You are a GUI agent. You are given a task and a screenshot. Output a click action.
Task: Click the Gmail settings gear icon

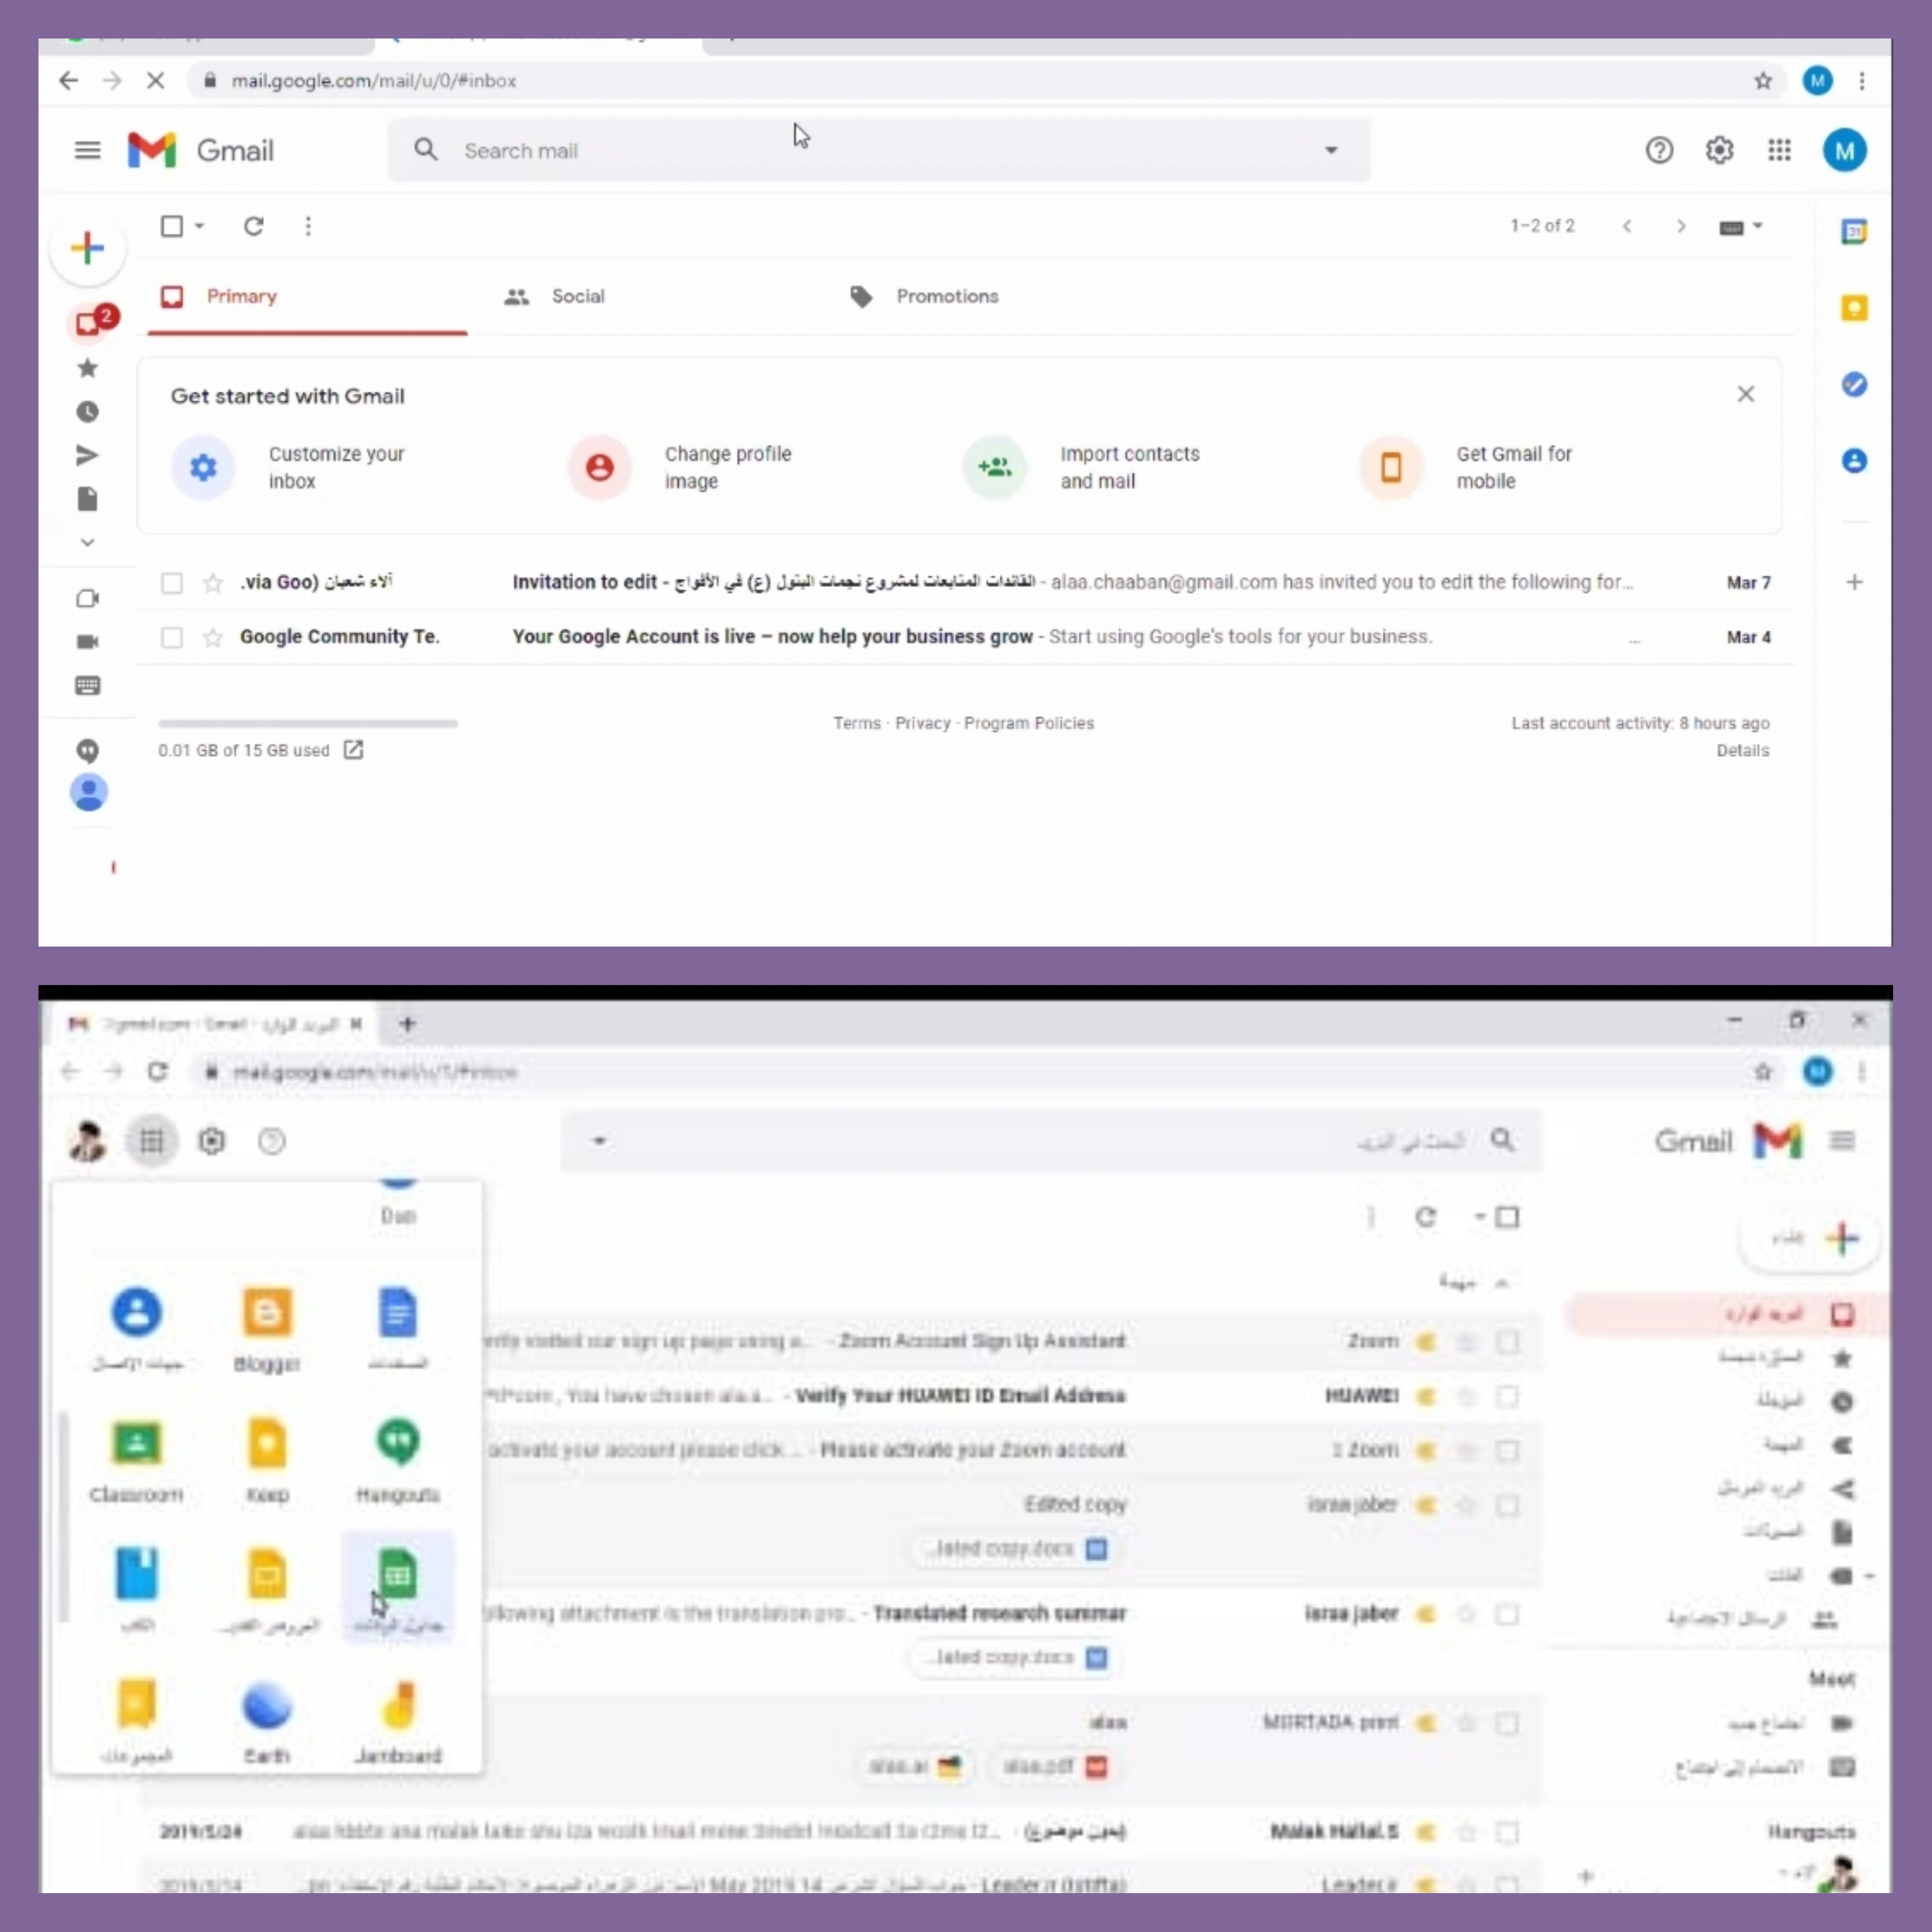pyautogui.click(x=1719, y=151)
